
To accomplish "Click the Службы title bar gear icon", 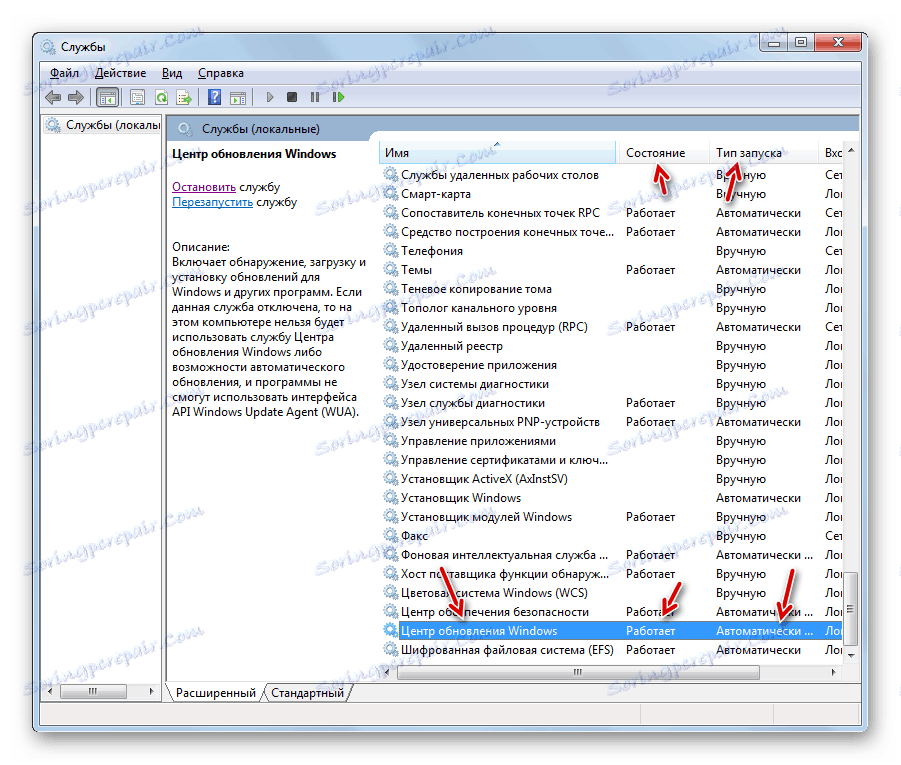I will click(48, 47).
